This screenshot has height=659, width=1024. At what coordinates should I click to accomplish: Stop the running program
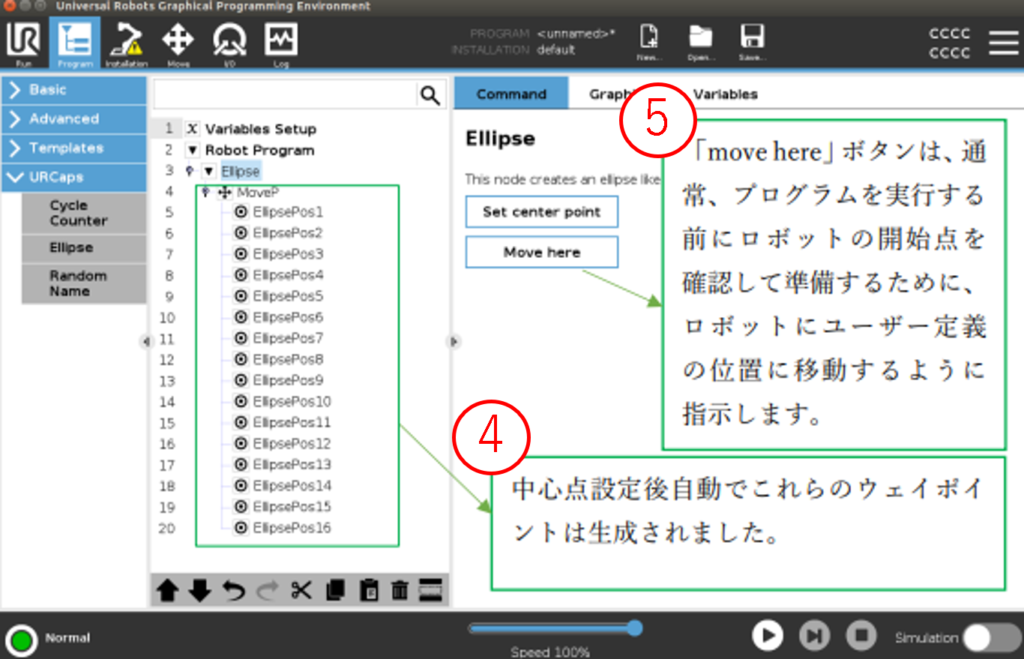[x=861, y=635]
